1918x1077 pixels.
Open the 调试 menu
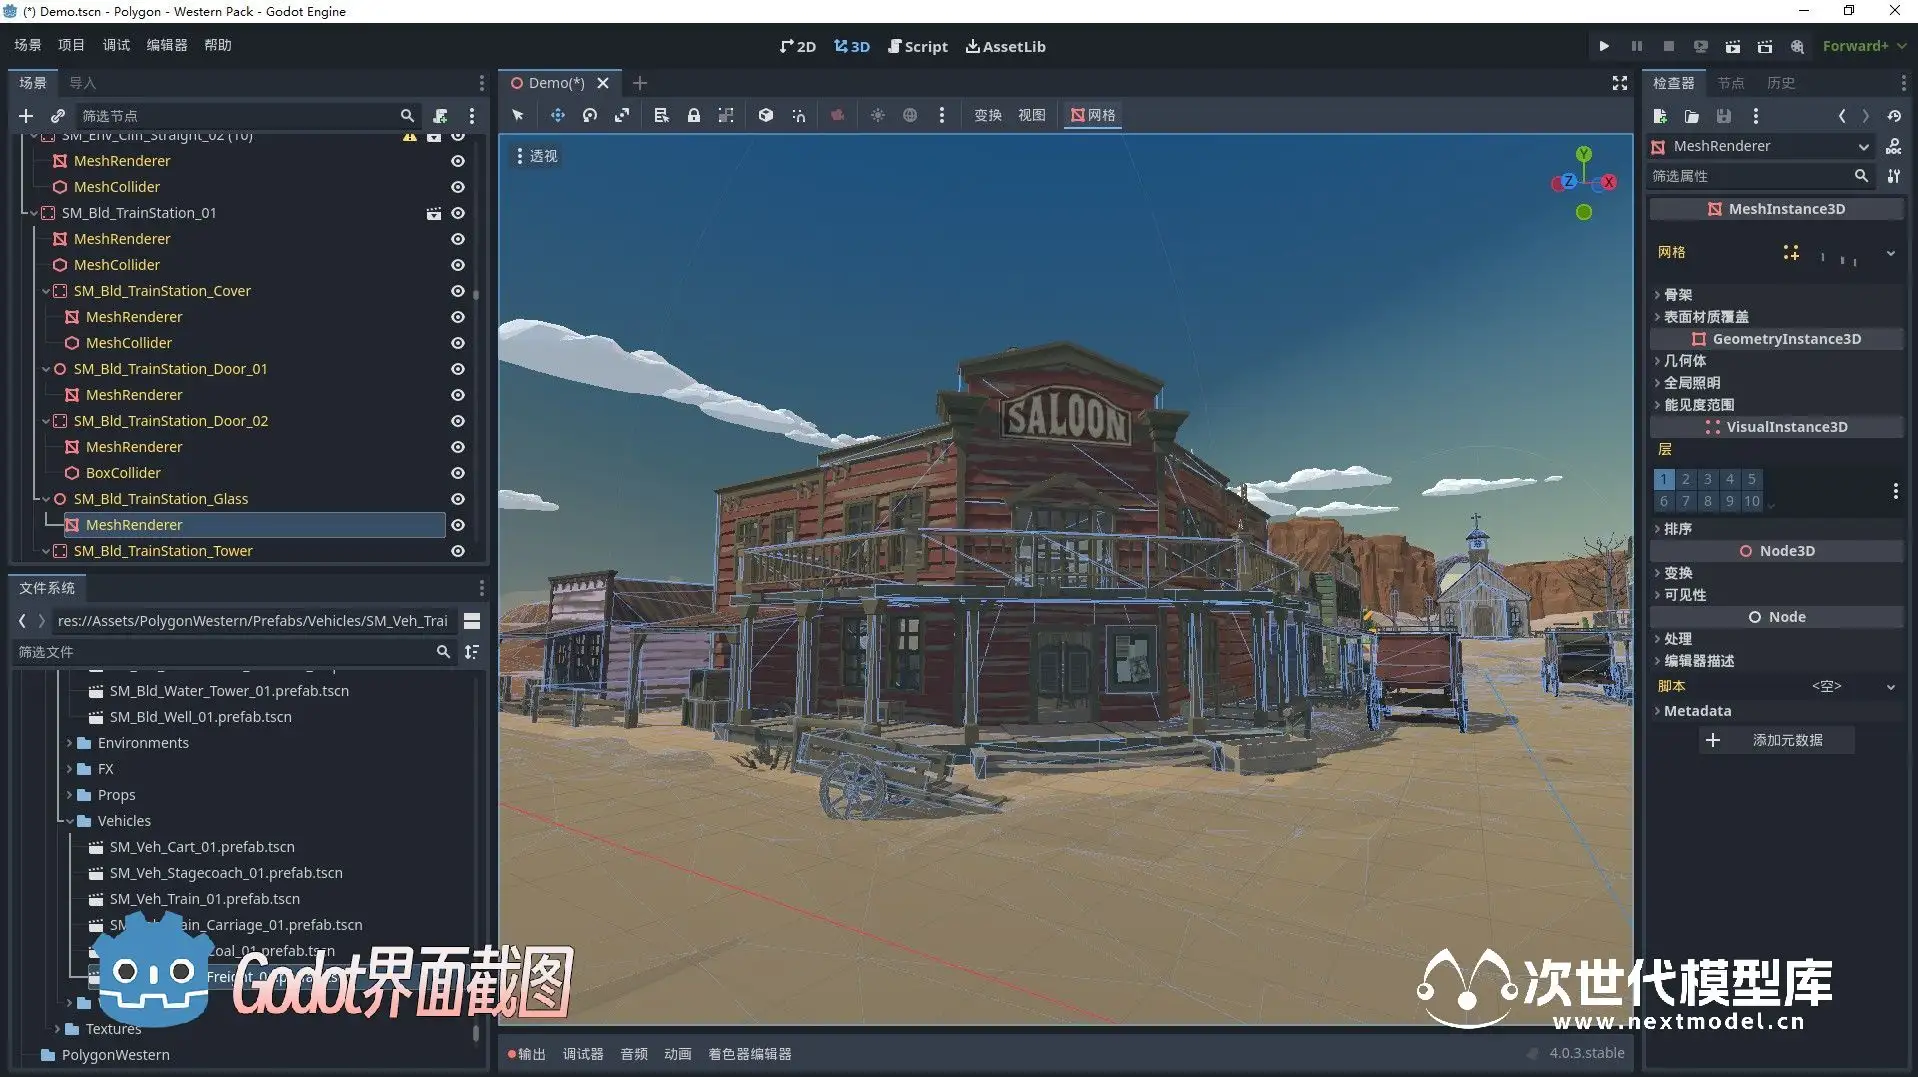coord(116,45)
